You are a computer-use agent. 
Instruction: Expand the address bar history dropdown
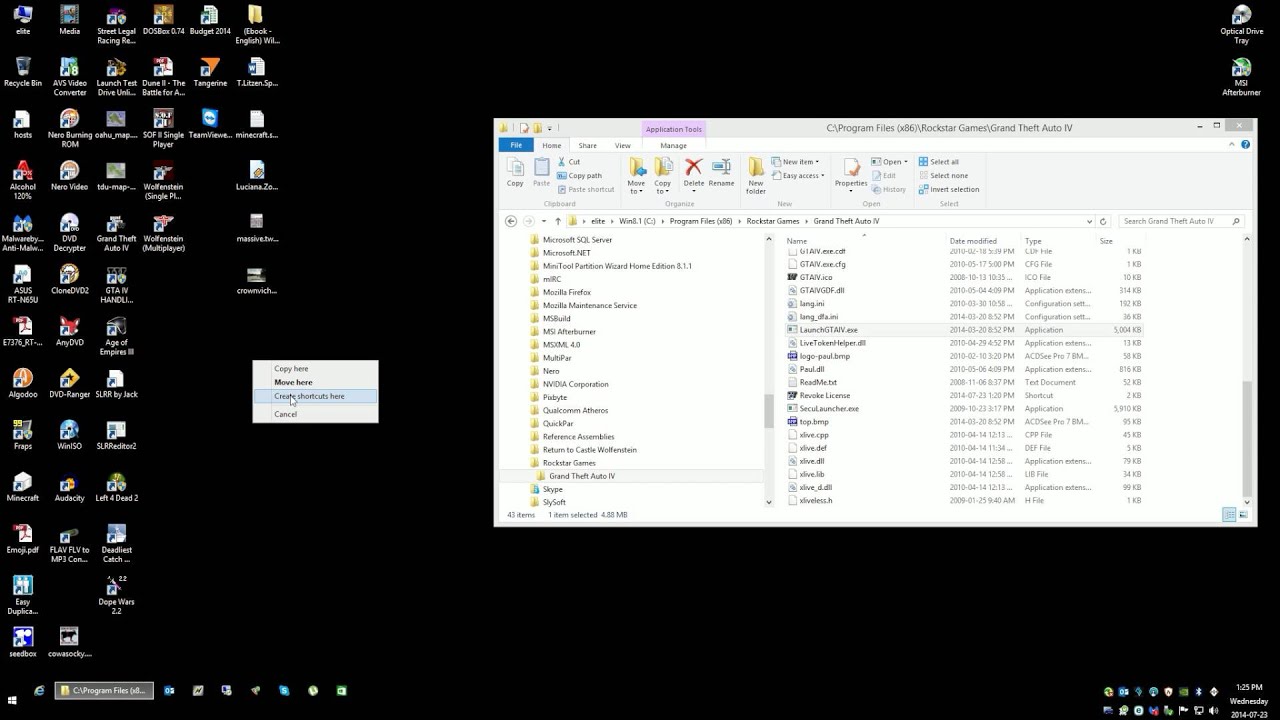[1089, 221]
